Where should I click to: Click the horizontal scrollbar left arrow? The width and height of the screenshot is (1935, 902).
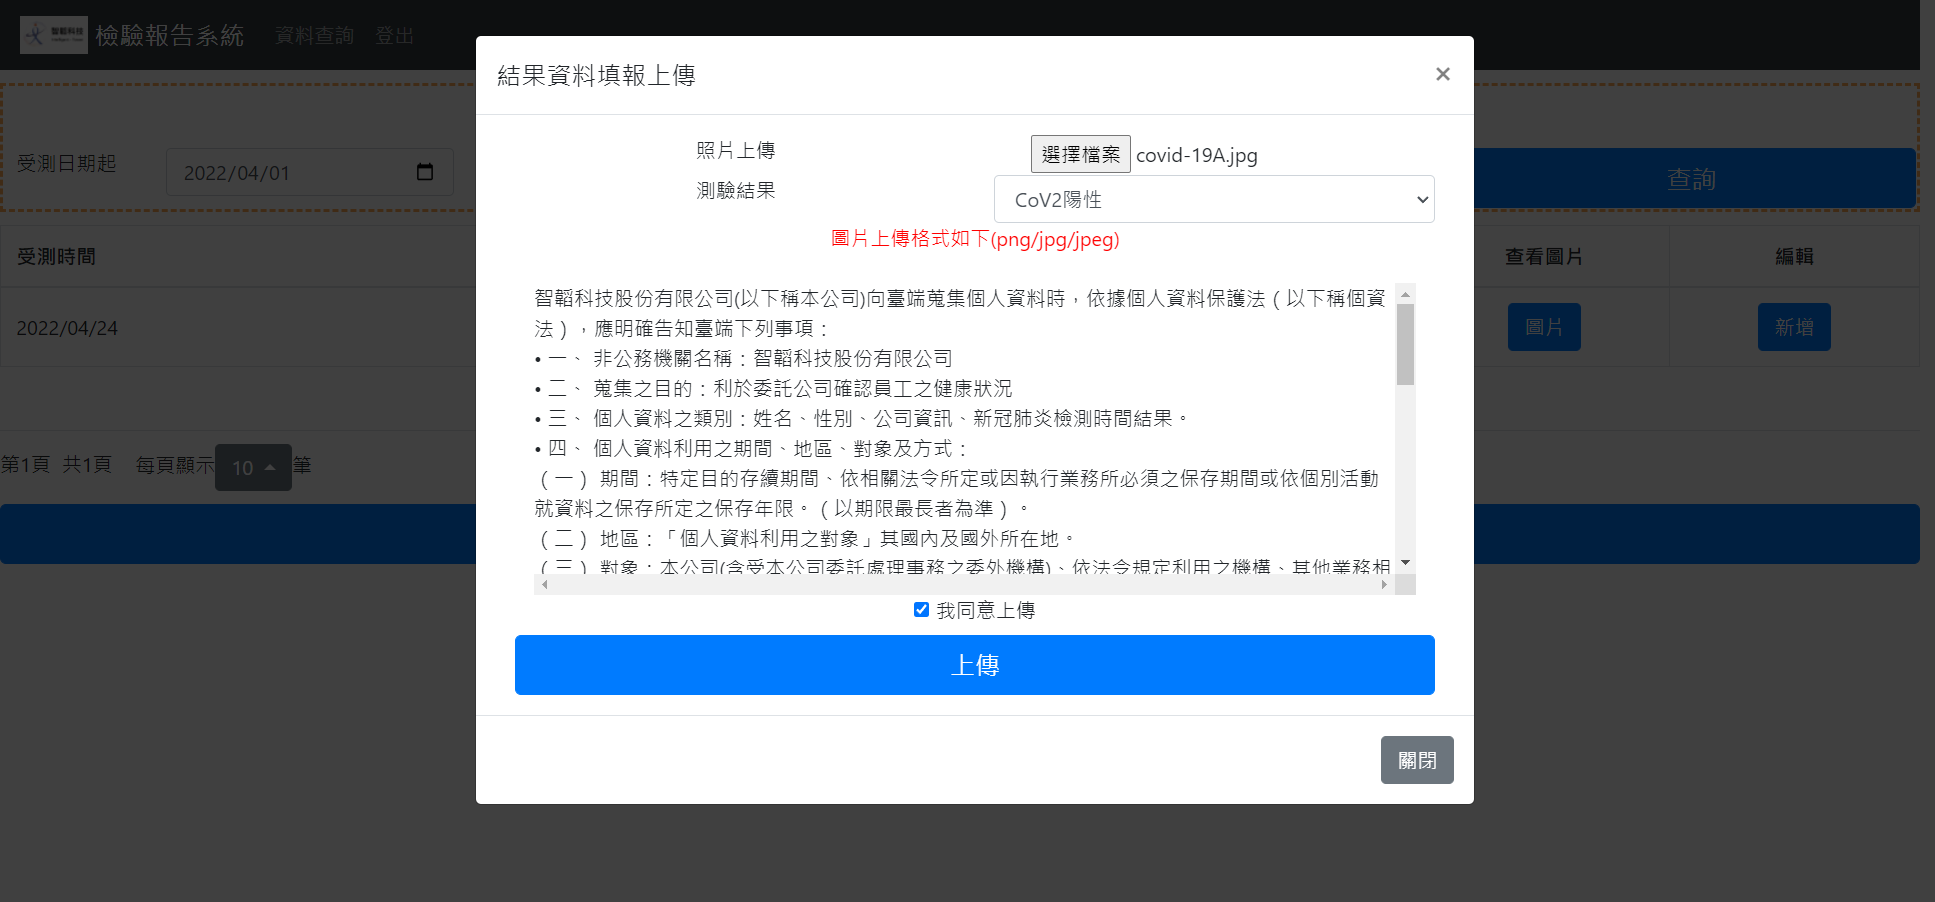[544, 584]
